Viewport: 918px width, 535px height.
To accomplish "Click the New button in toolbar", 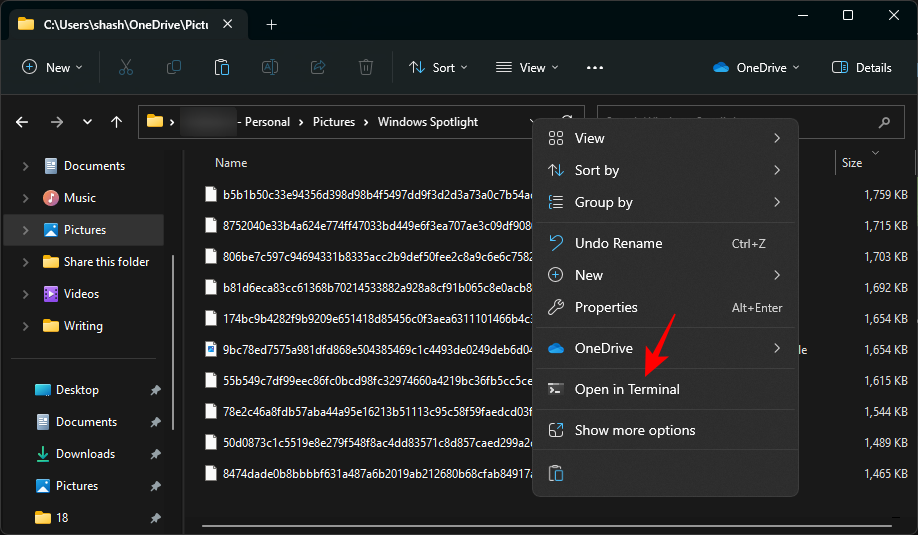I will click(52, 68).
